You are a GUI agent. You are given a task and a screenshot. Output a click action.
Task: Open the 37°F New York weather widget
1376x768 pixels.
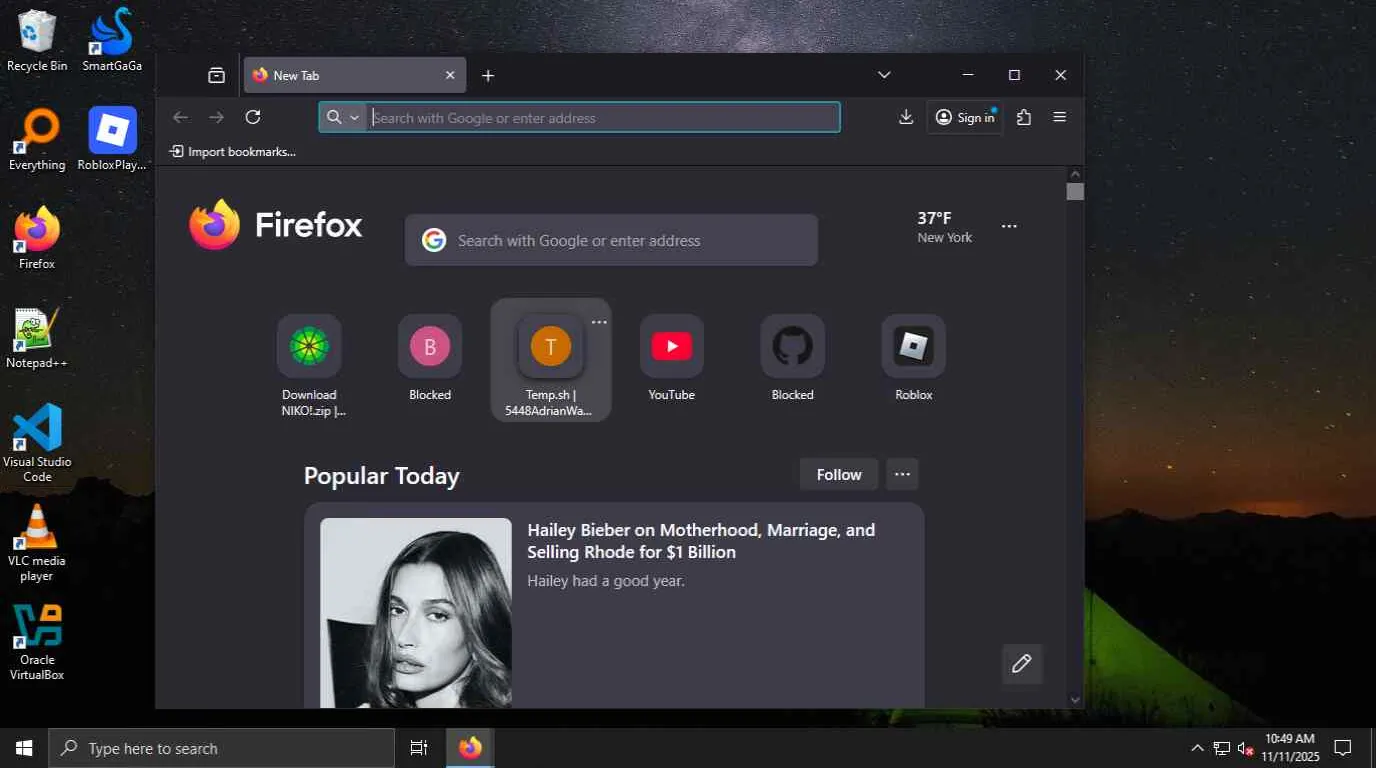coord(945,227)
